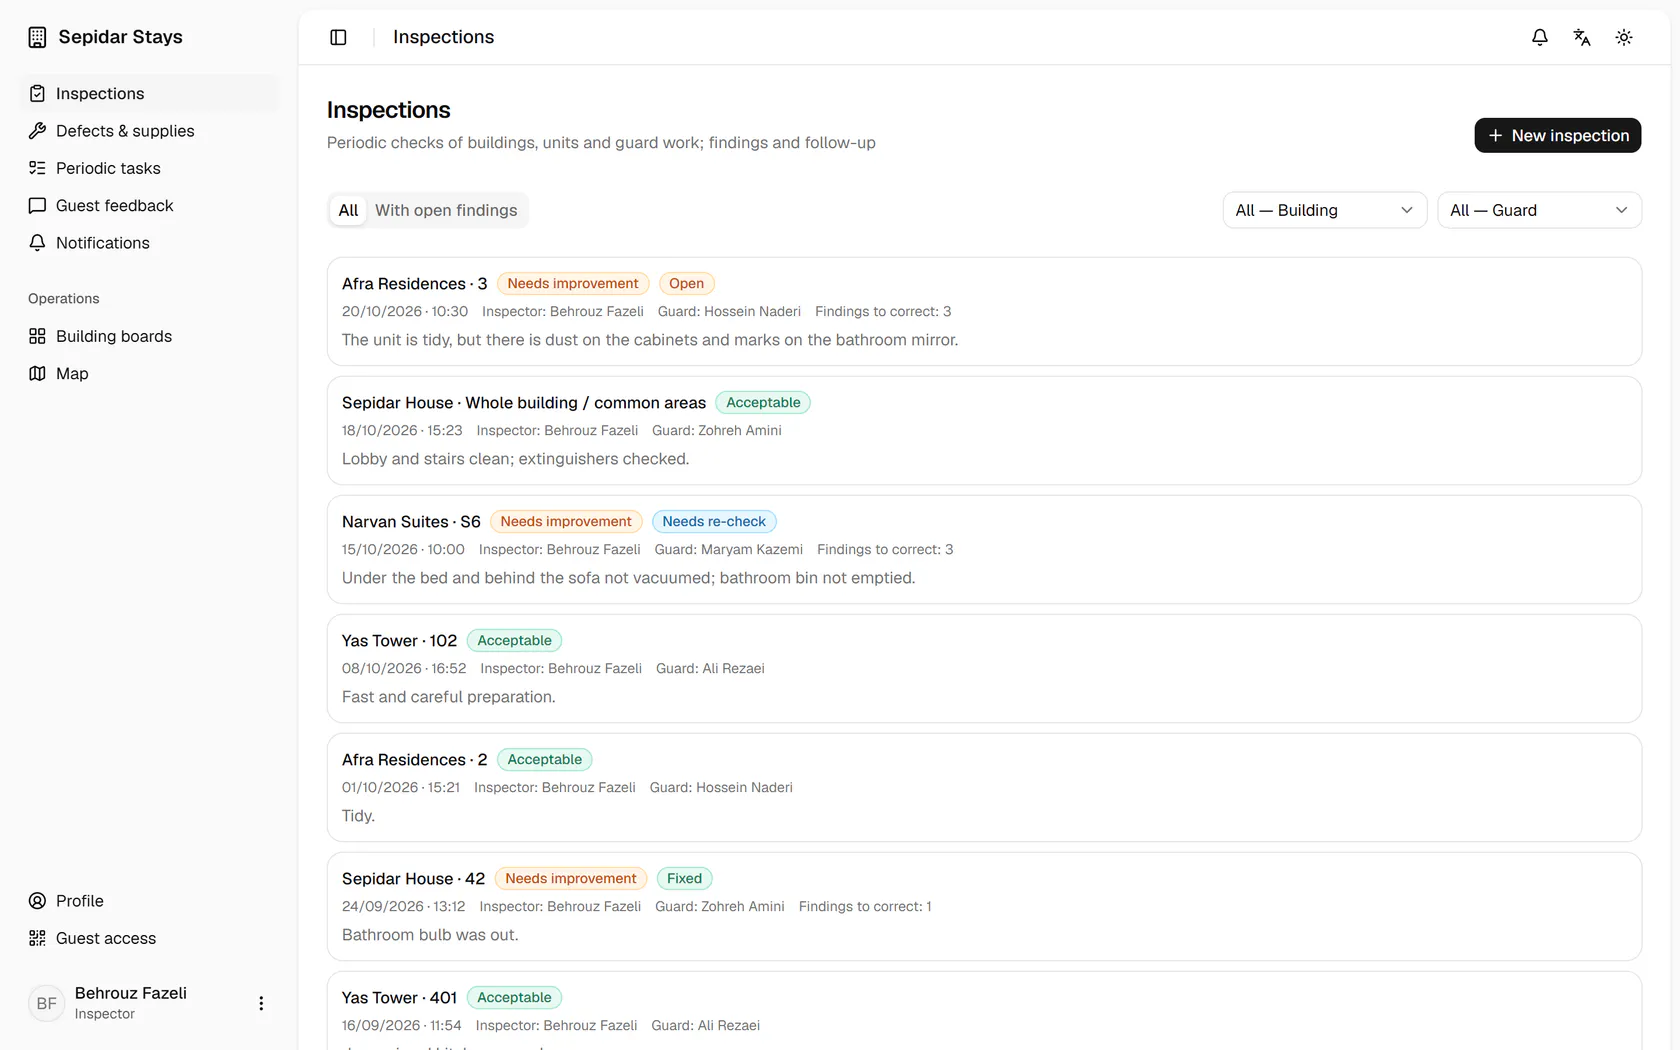Open Yas Tower · 401 inspection
The height and width of the screenshot is (1050, 1680).
coord(984,1010)
